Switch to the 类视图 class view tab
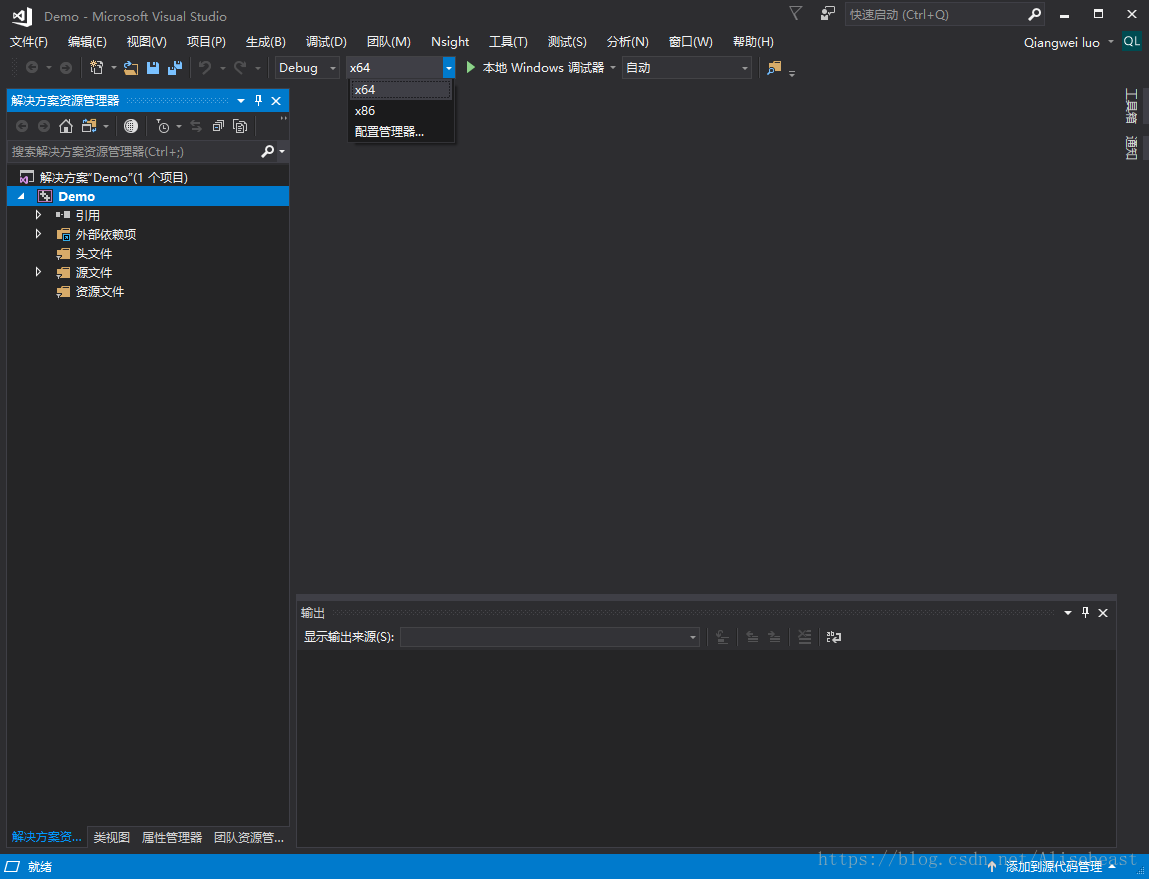 coord(111,837)
